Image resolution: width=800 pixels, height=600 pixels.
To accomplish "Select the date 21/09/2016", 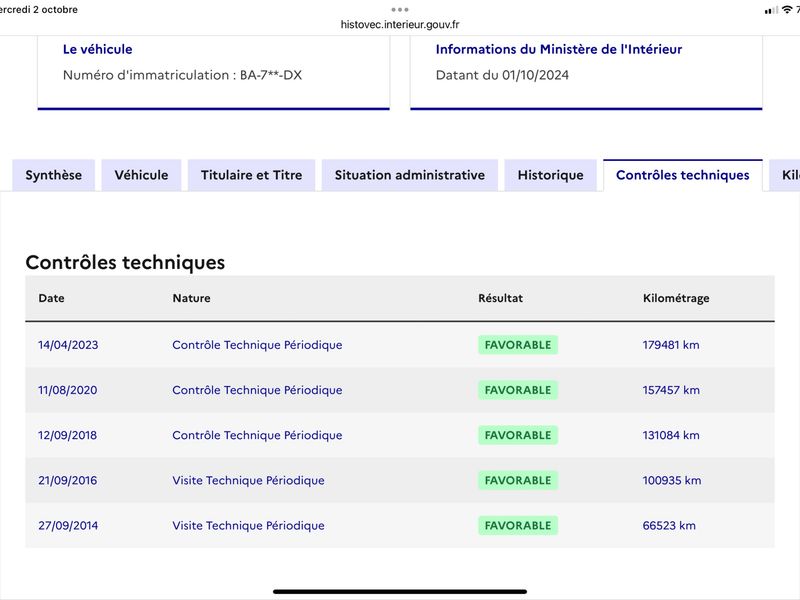I will pyautogui.click(x=67, y=481).
